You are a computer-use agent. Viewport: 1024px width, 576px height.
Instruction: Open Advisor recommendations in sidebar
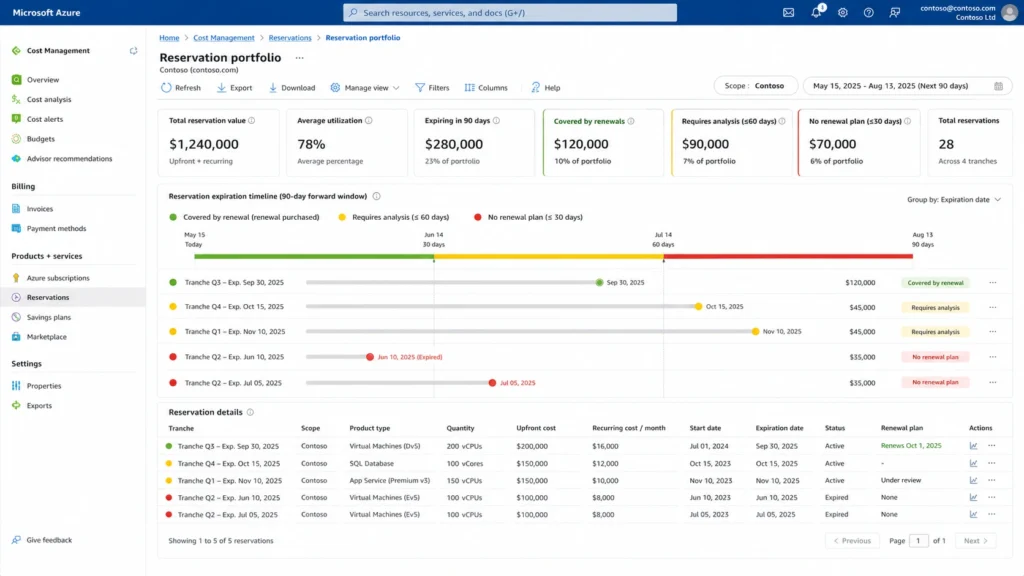tap(69, 159)
